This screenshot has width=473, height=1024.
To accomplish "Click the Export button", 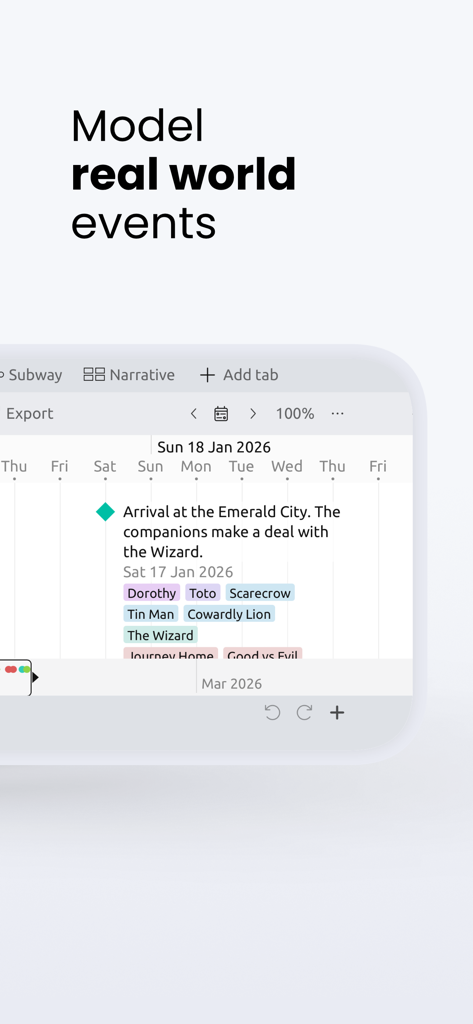I will (29, 413).
